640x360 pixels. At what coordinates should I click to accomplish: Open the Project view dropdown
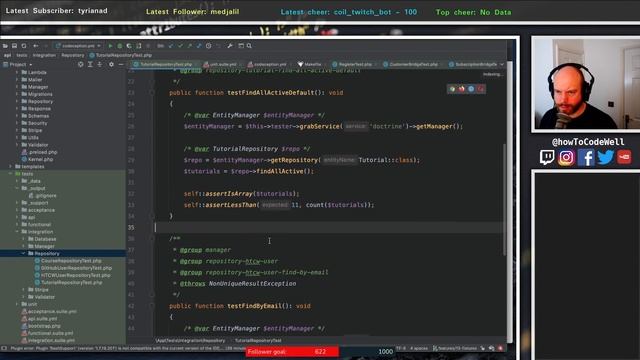click(x=18, y=64)
